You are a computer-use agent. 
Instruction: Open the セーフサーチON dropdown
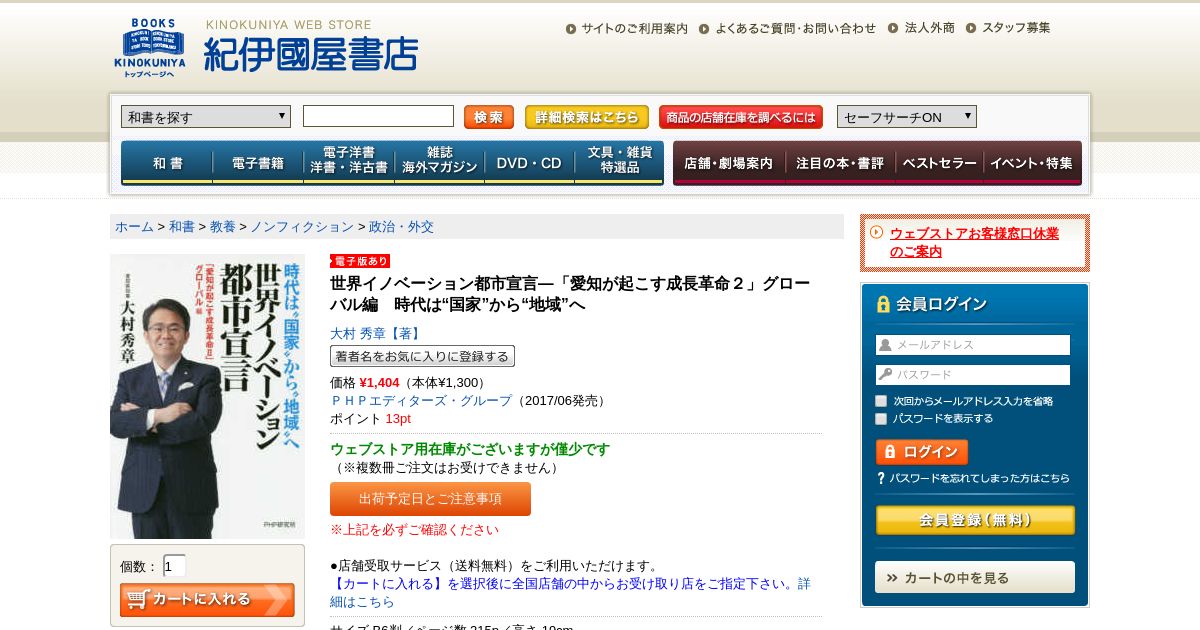coord(907,117)
